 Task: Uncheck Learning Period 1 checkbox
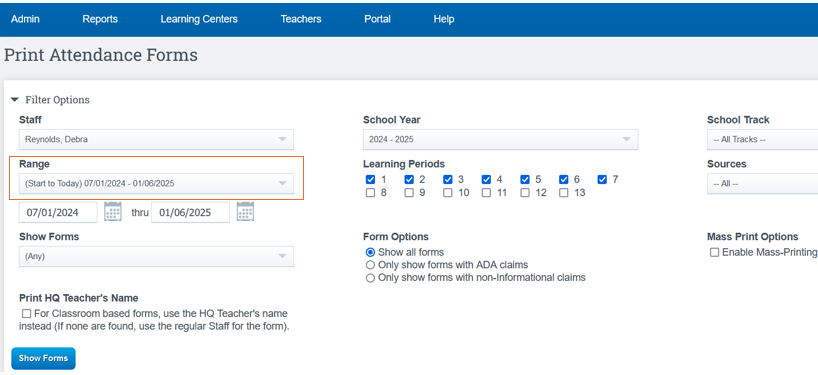pyautogui.click(x=370, y=179)
